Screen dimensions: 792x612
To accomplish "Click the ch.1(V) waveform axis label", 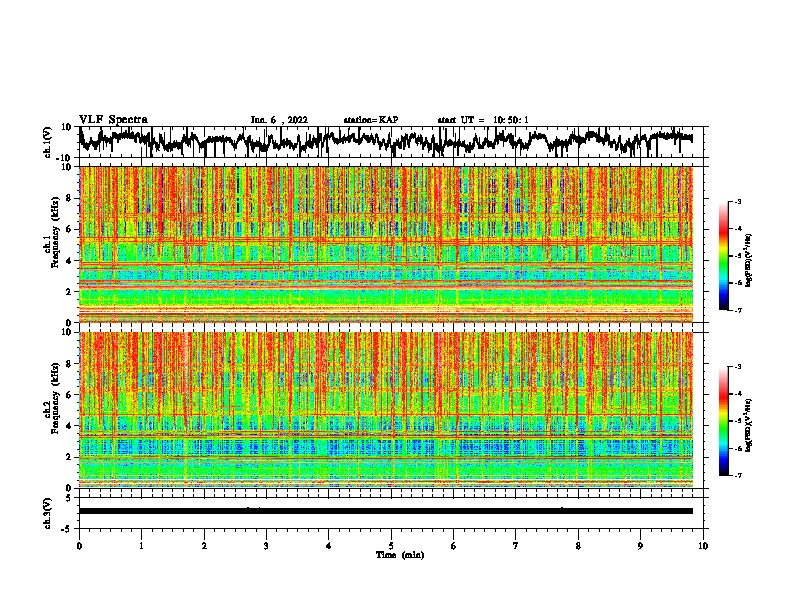I will click(x=48, y=142).
